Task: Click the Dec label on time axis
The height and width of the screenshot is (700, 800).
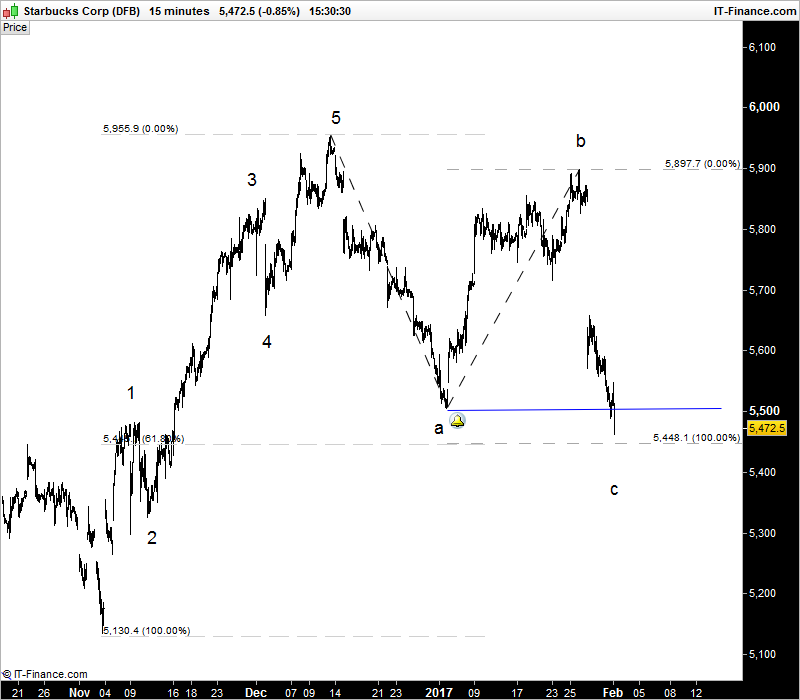Action: pos(256,692)
